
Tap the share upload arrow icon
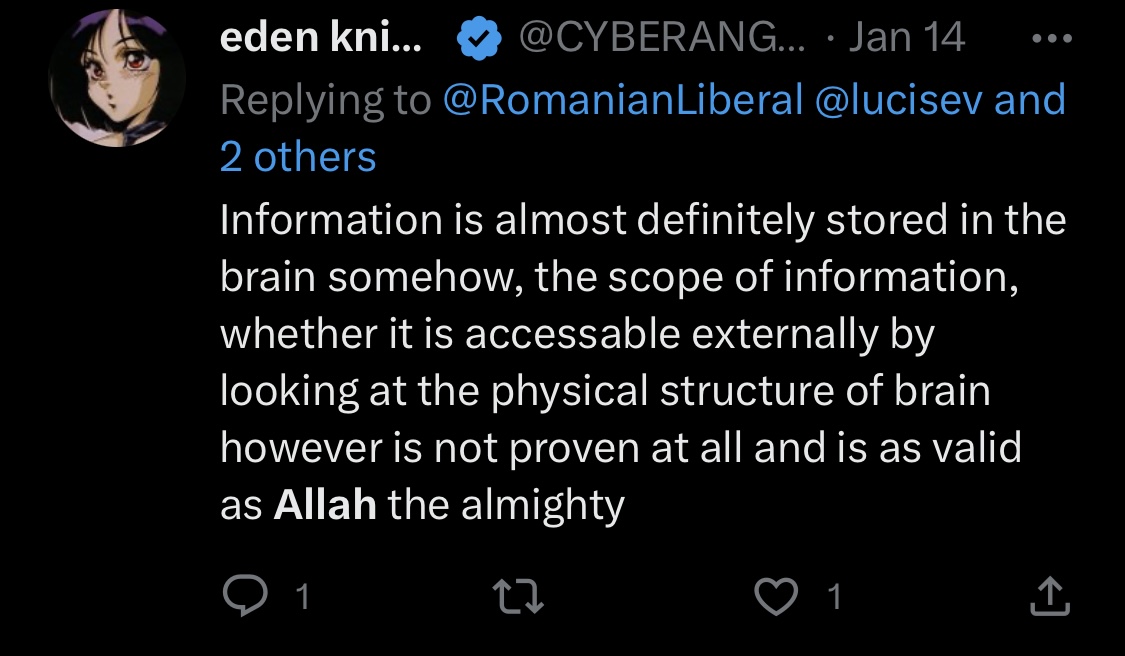(x=1050, y=596)
